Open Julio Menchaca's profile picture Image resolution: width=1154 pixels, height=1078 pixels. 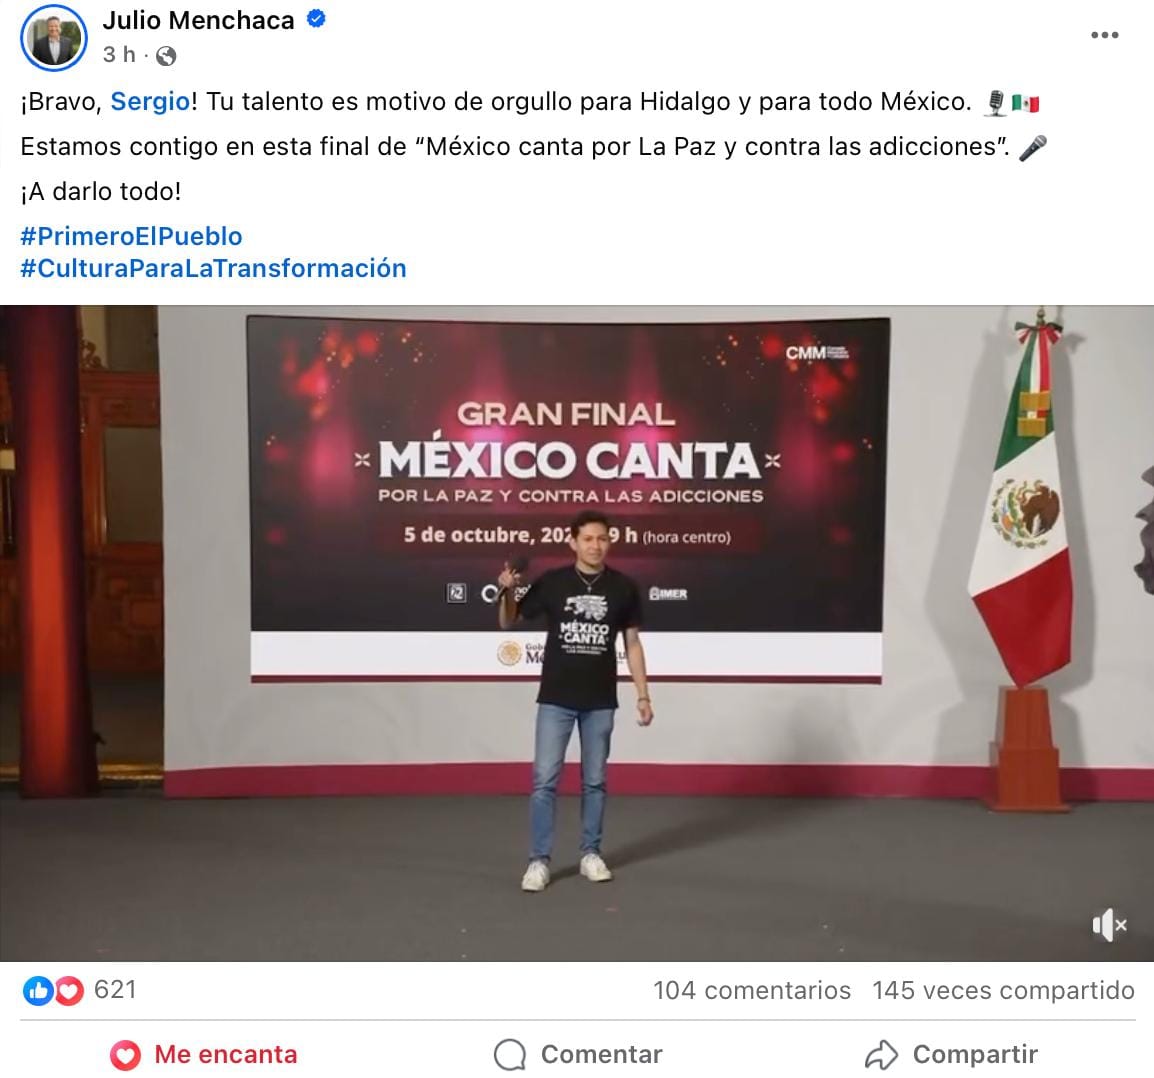click(x=54, y=38)
